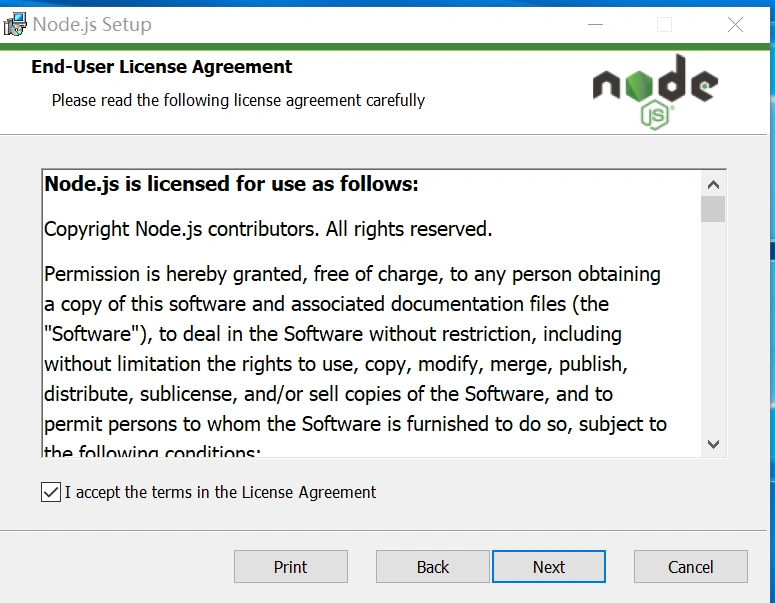775x603 pixels.
Task: Click the installer icon in the title bar
Action: (x=14, y=24)
